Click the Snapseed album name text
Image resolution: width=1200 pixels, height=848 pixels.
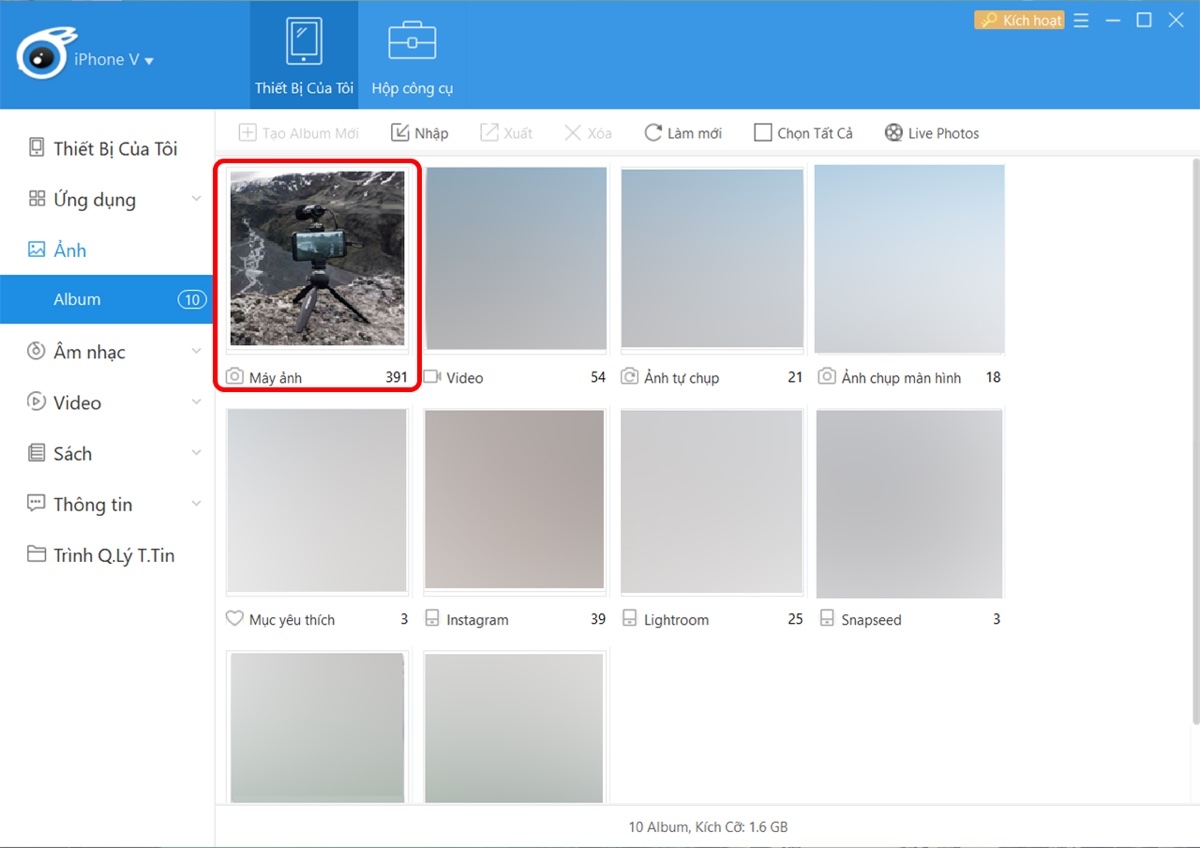tap(871, 620)
